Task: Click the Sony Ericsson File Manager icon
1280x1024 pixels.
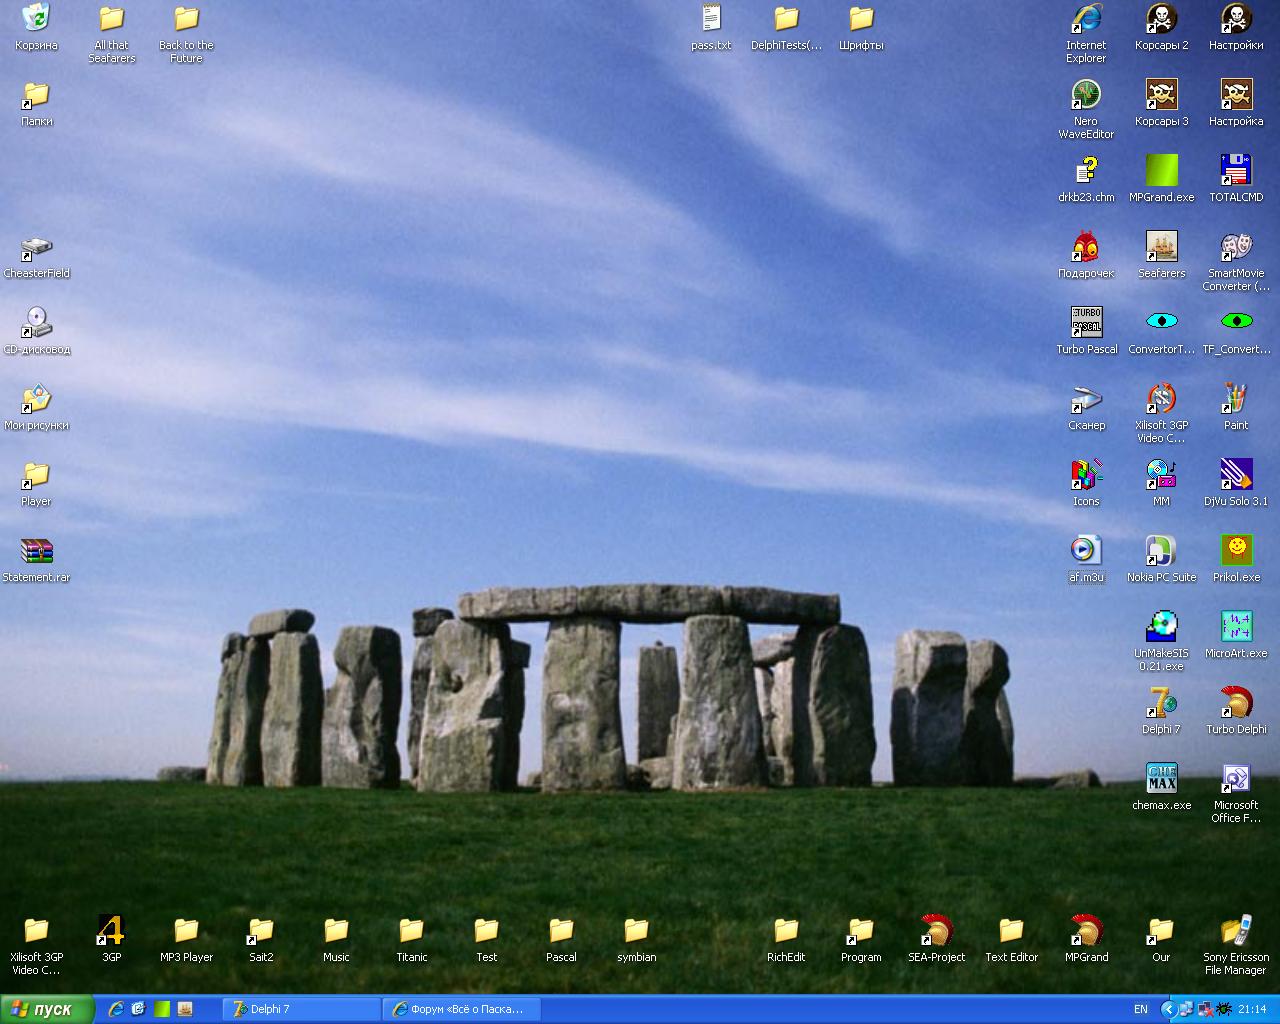Action: point(1236,930)
